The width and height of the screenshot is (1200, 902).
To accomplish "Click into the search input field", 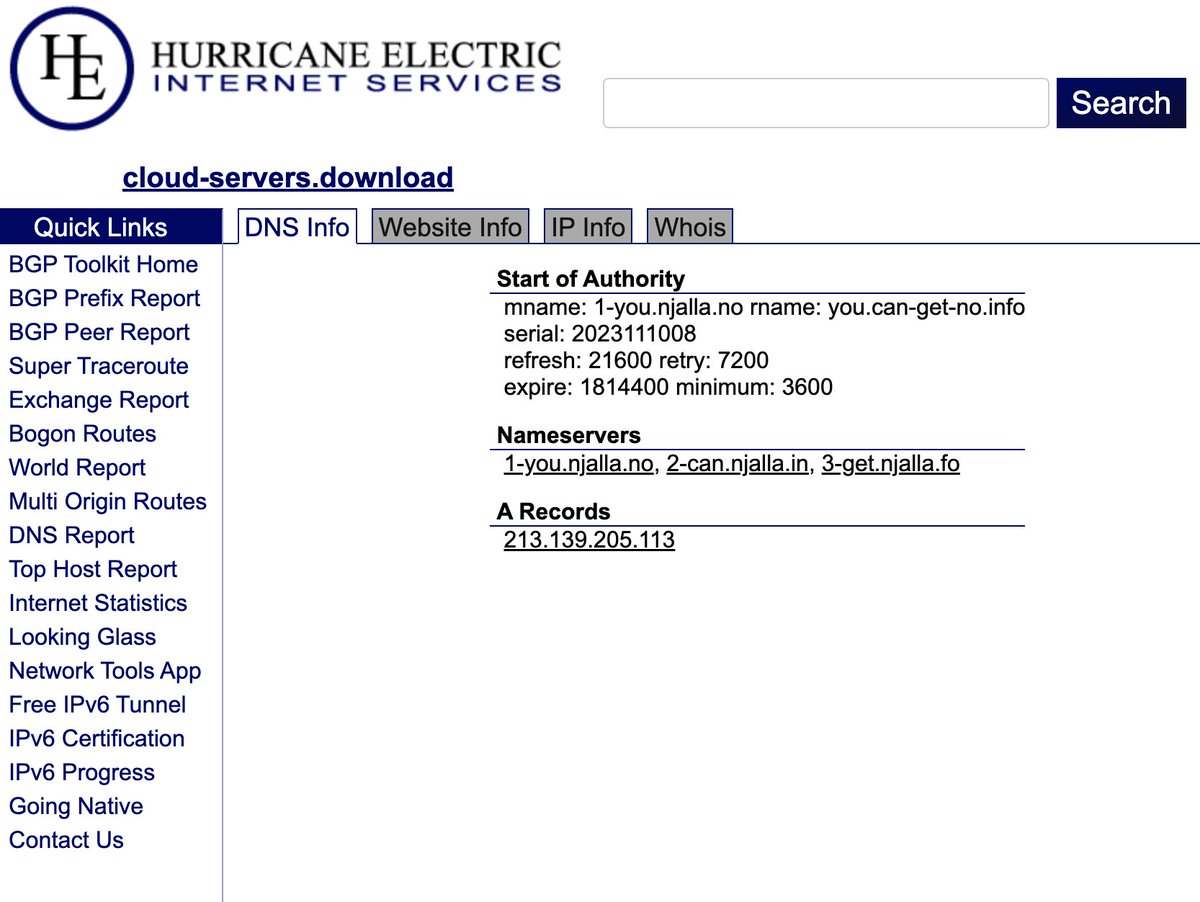I will pos(826,103).
